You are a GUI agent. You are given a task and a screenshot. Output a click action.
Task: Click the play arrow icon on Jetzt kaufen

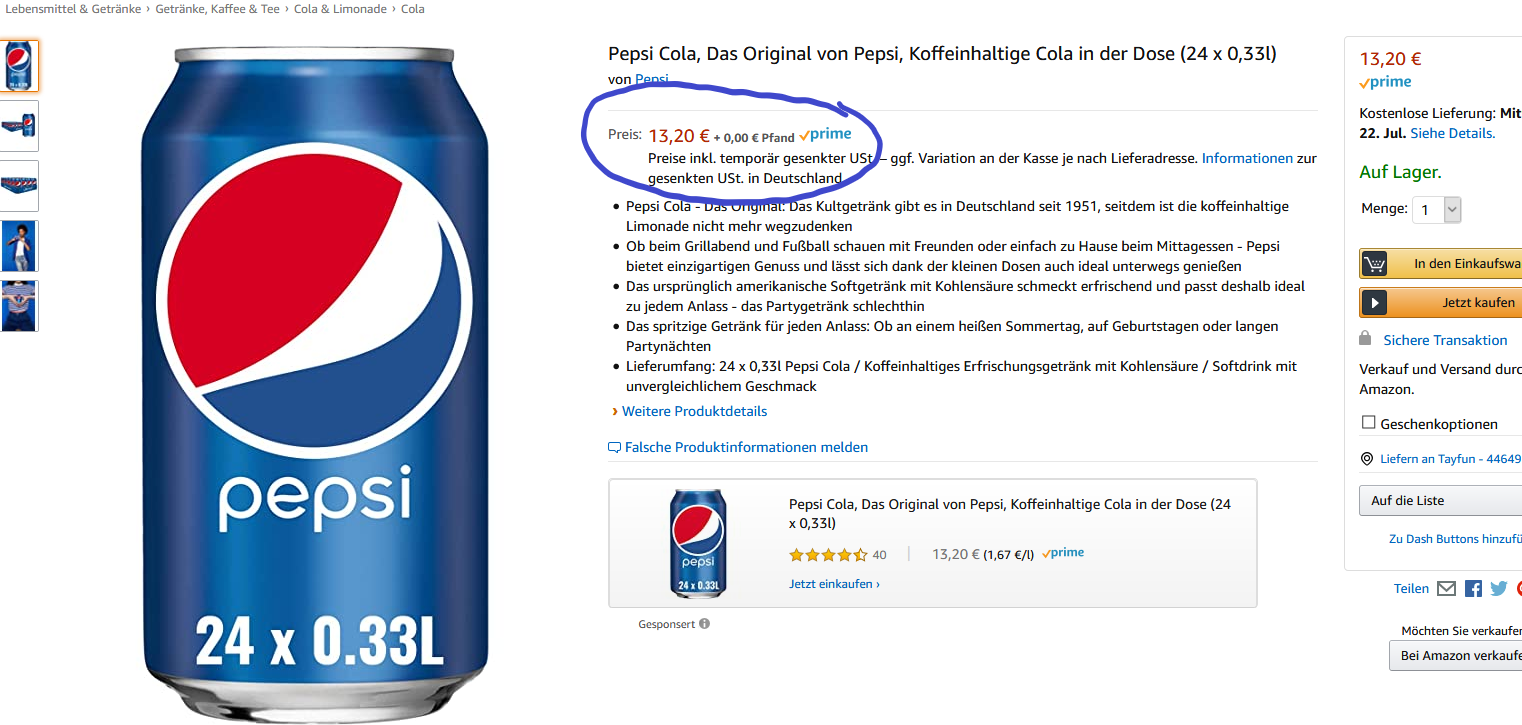click(1375, 302)
